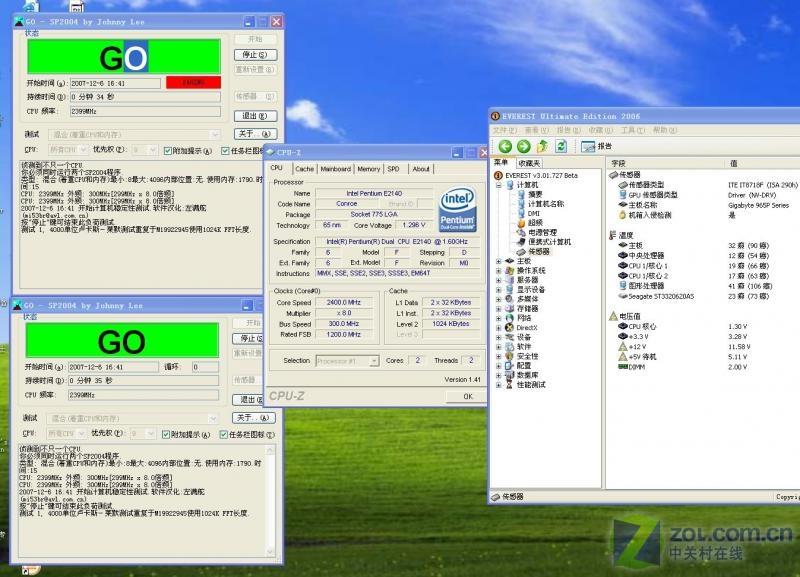
Task: Open 工具 menu in EVEREST menu bar
Action: pos(633,131)
